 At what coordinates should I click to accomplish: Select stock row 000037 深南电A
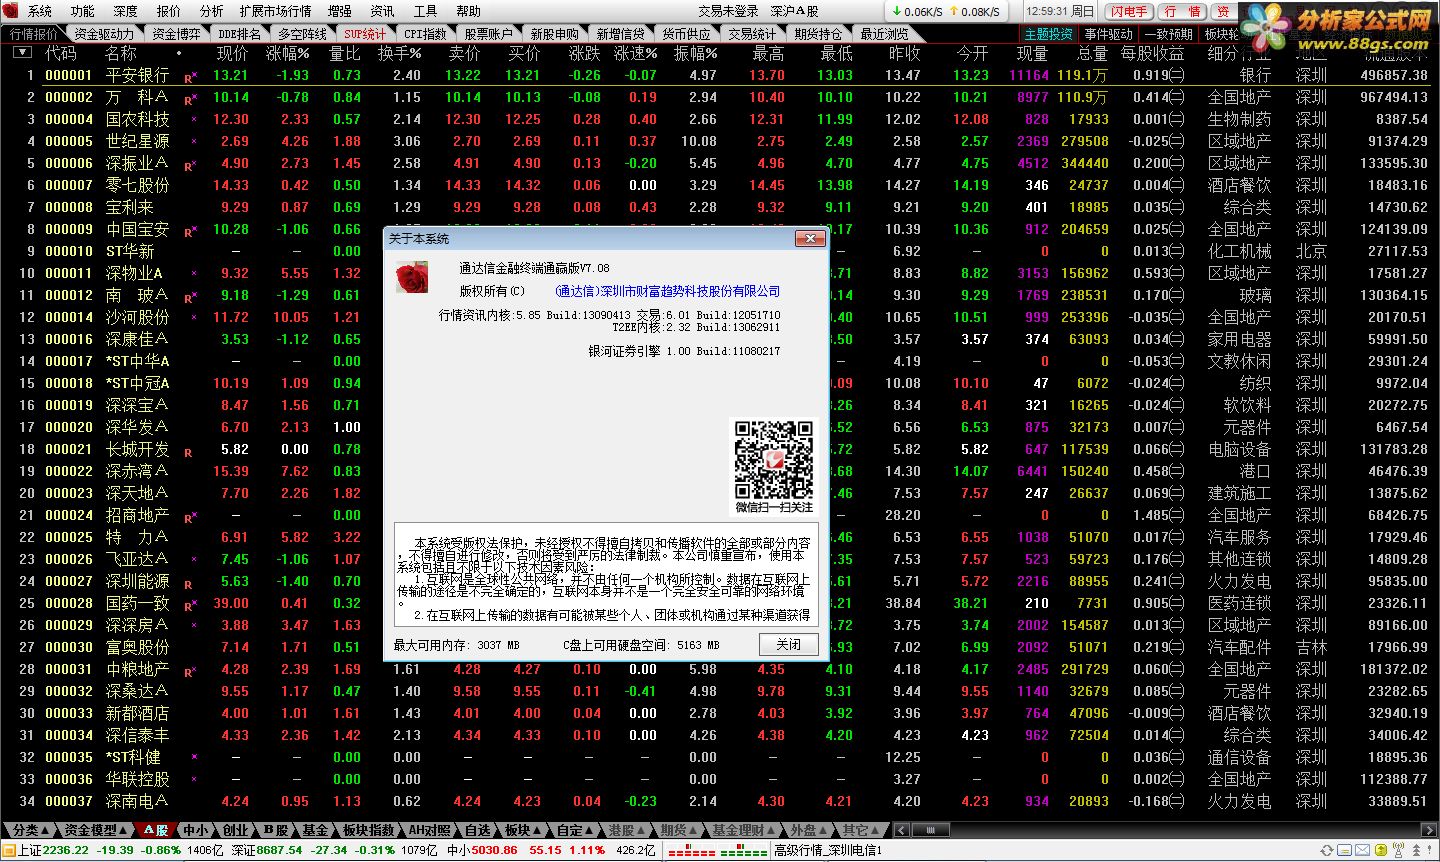pos(720,801)
